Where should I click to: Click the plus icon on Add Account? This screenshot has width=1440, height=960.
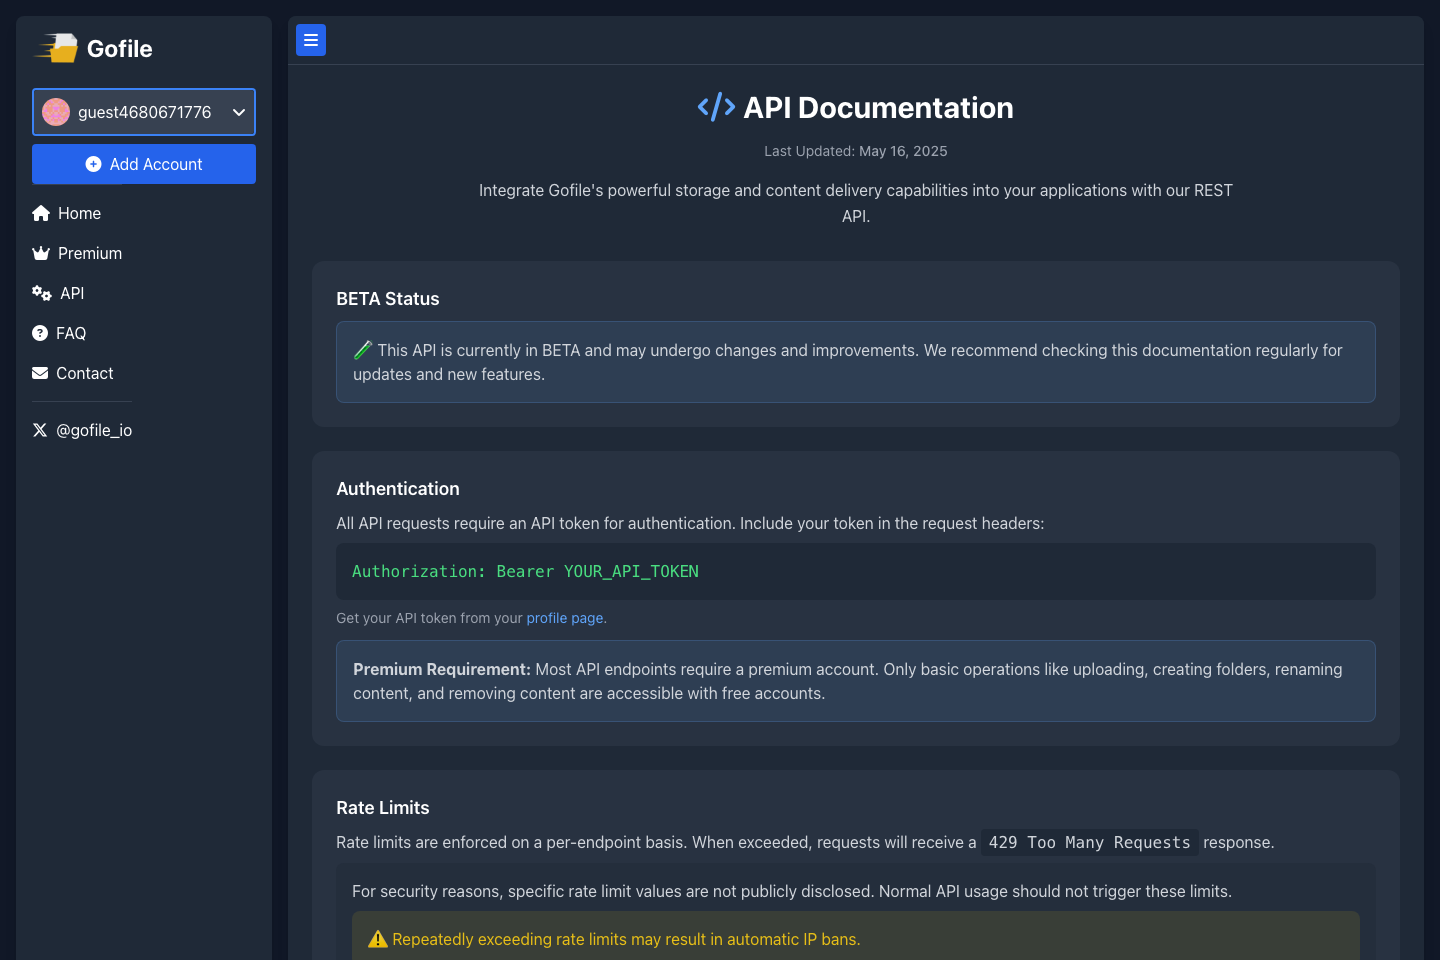[x=92, y=163]
